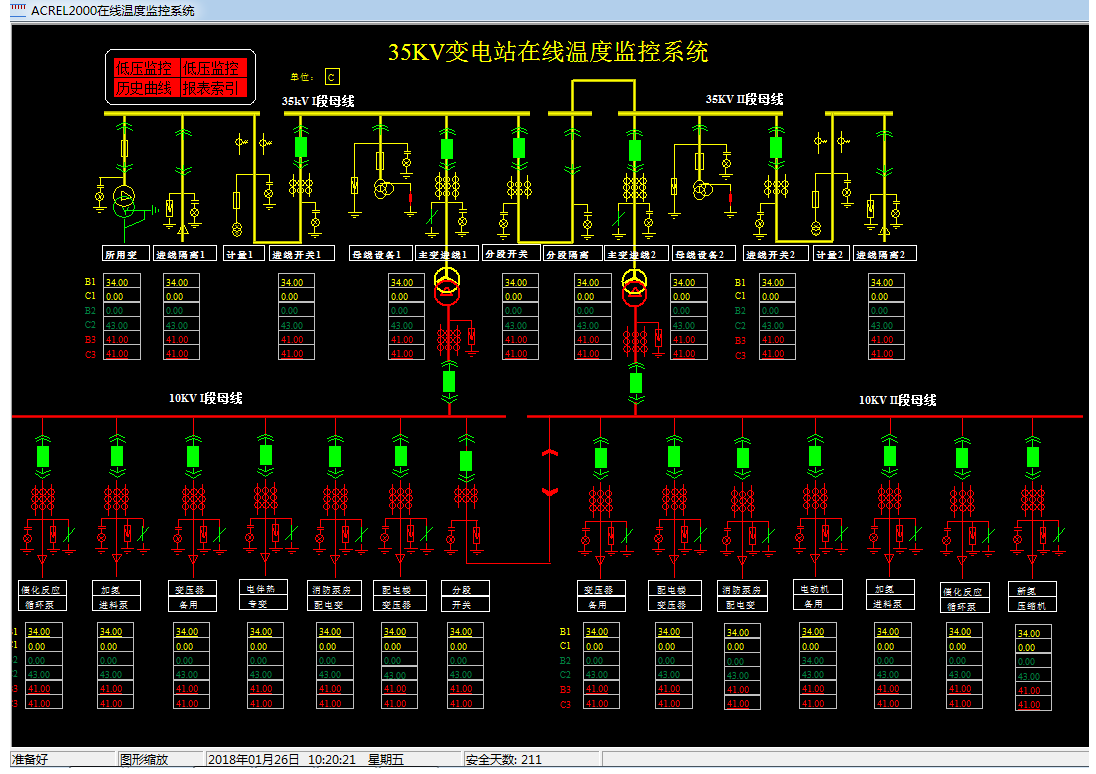Click the 母线设备1 voltage transformer symbol
Viewport: 1096px width, 774px height.
coord(382,190)
